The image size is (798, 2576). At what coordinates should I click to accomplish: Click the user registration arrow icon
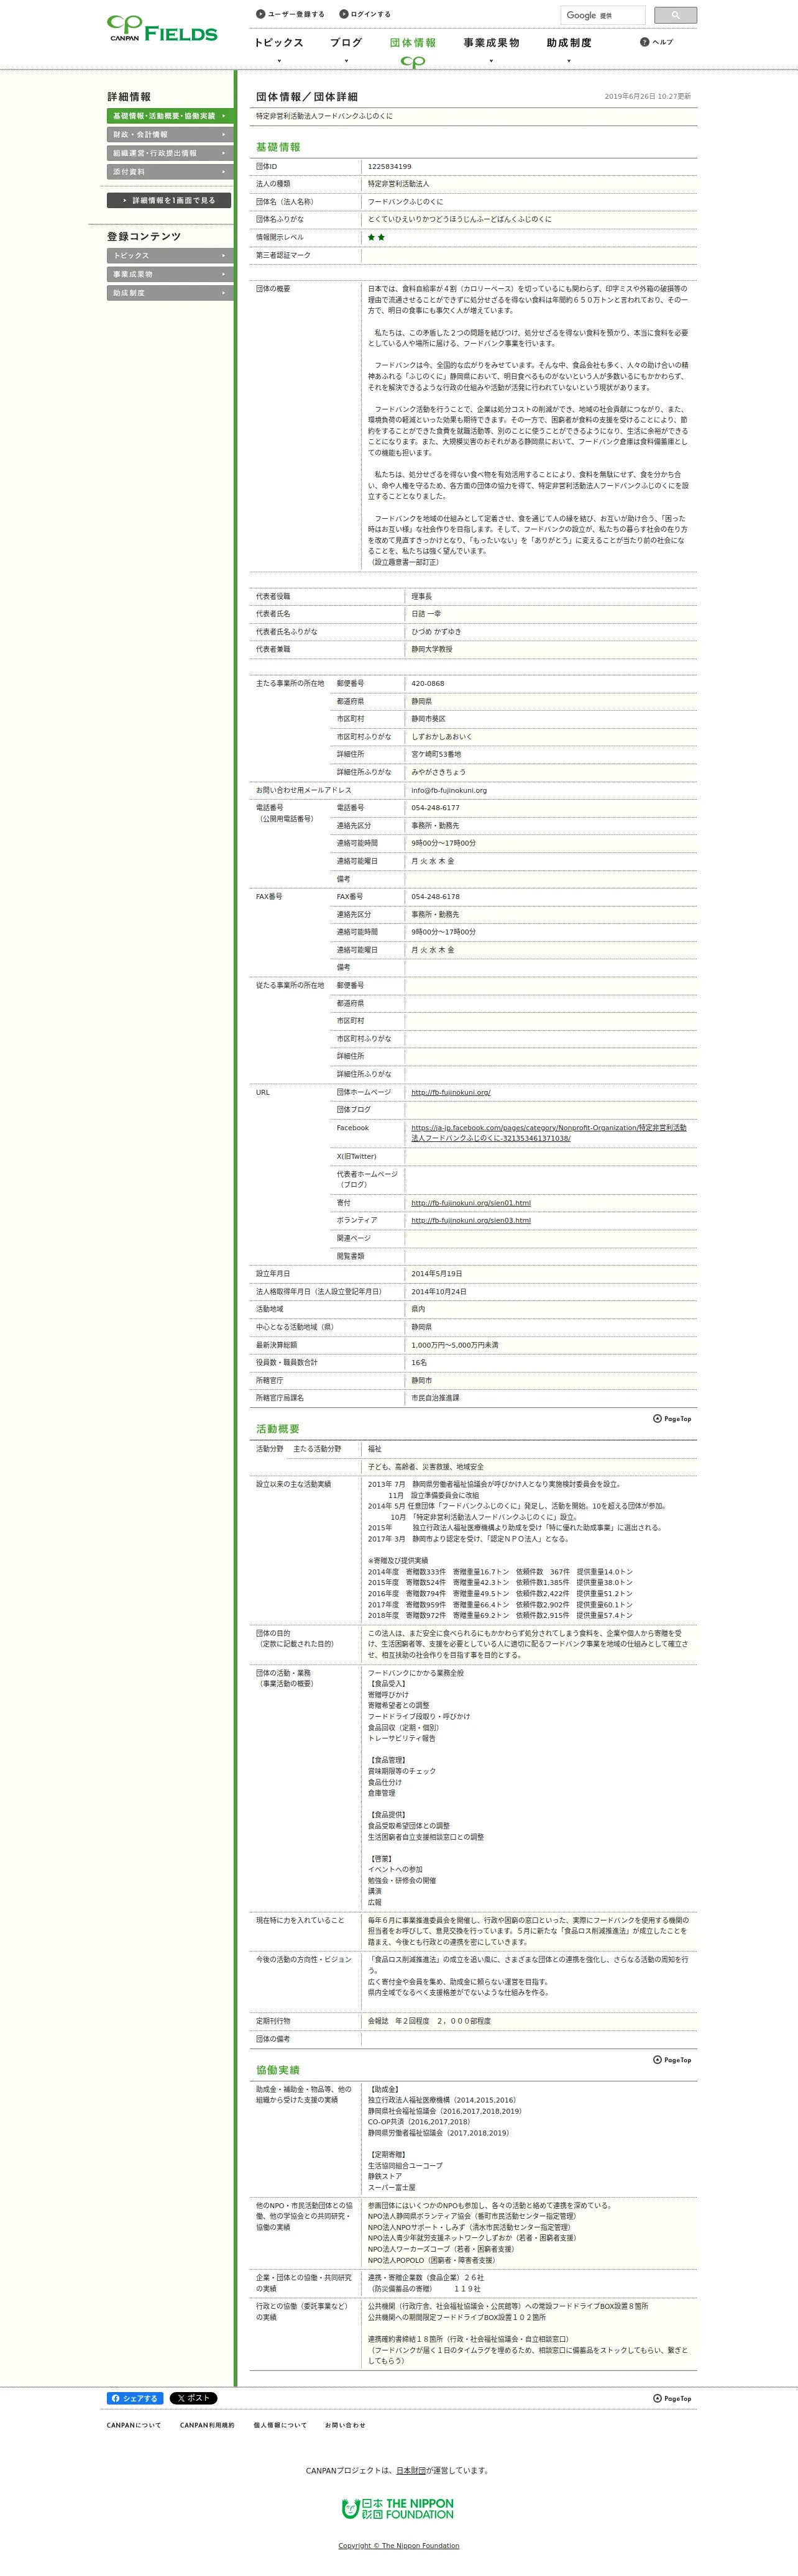click(260, 14)
